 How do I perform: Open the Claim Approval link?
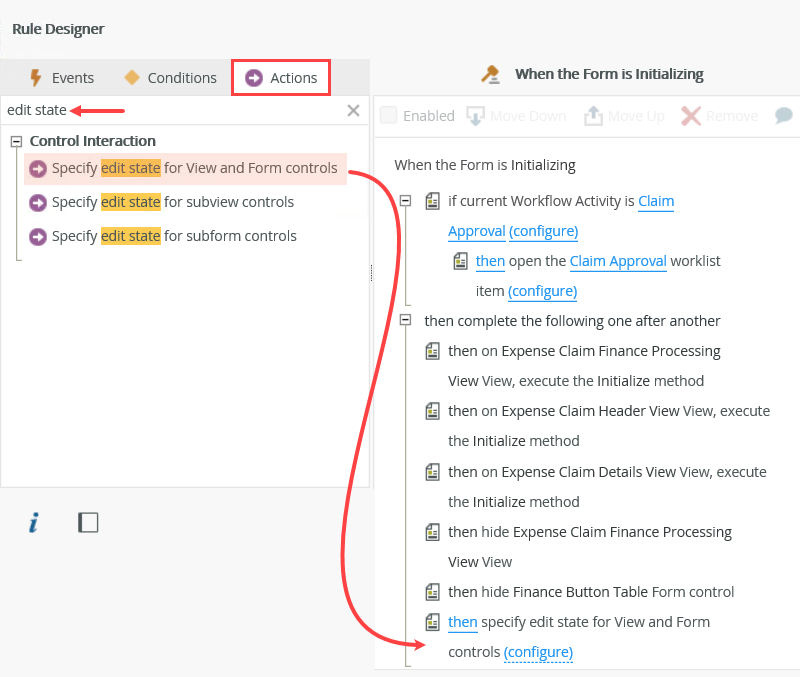point(656,200)
